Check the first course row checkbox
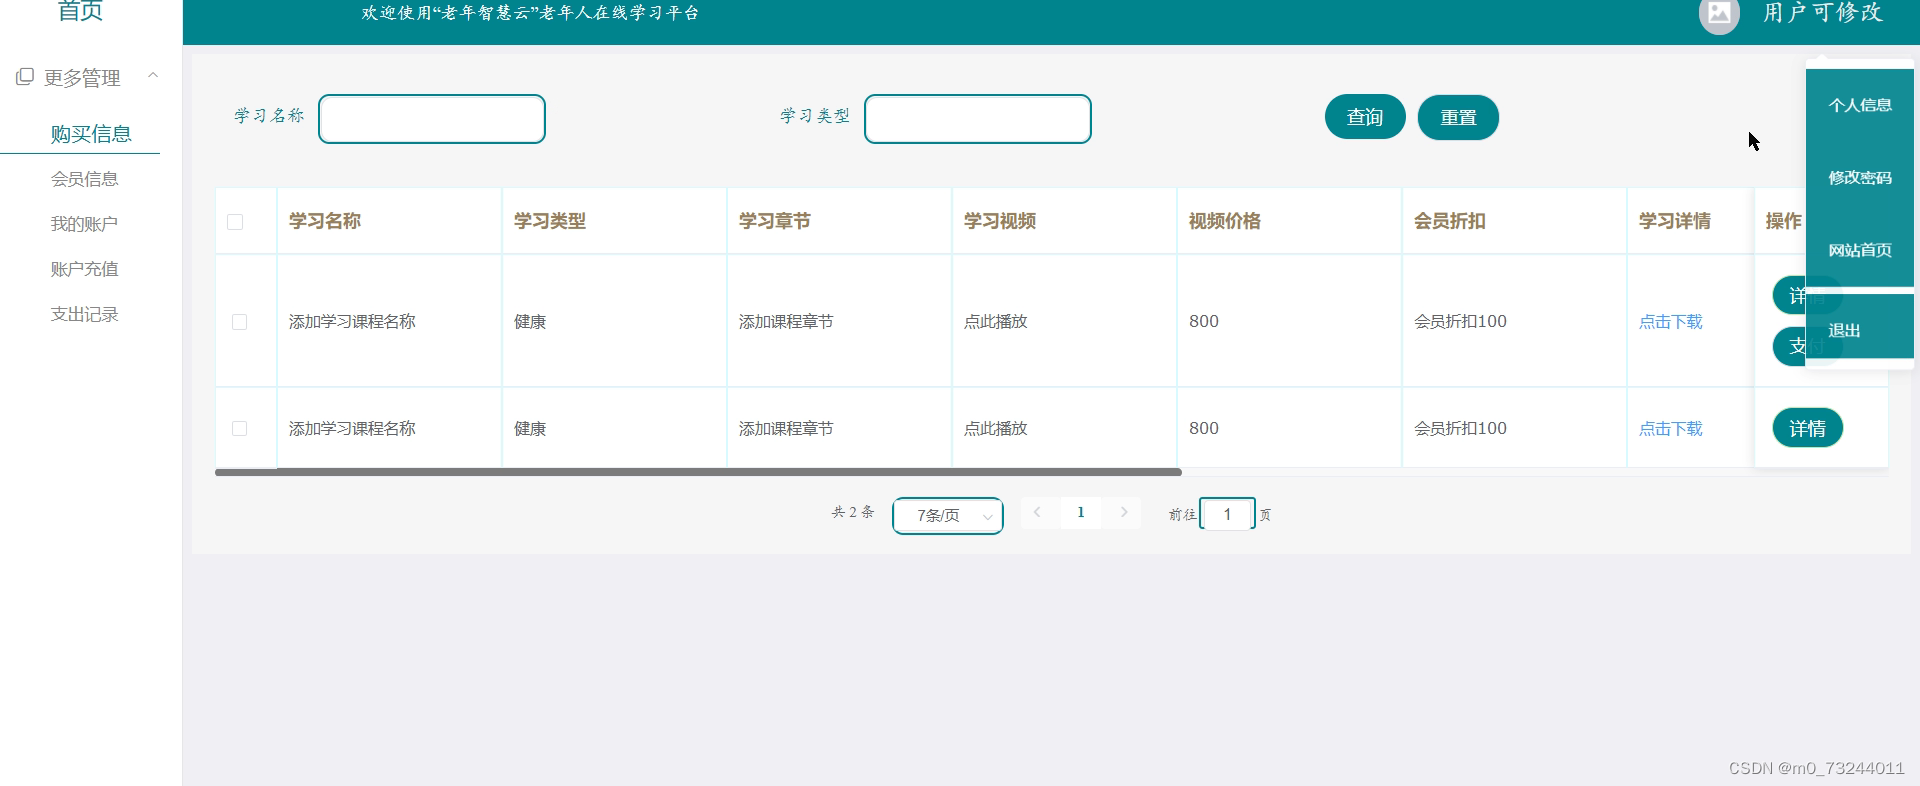1920x786 pixels. [x=239, y=322]
